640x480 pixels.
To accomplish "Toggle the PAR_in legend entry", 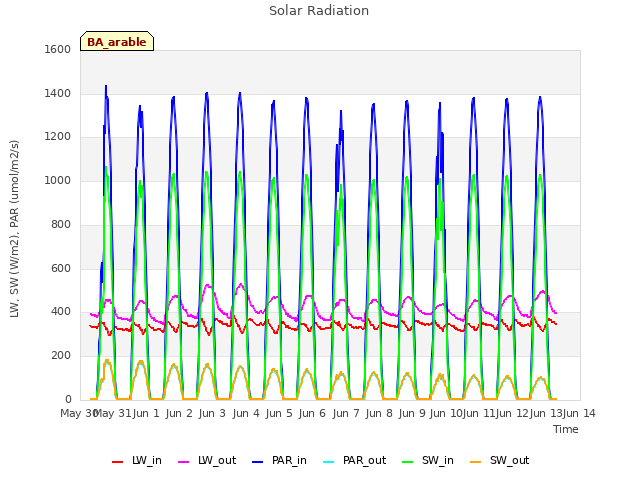I will click(280, 461).
